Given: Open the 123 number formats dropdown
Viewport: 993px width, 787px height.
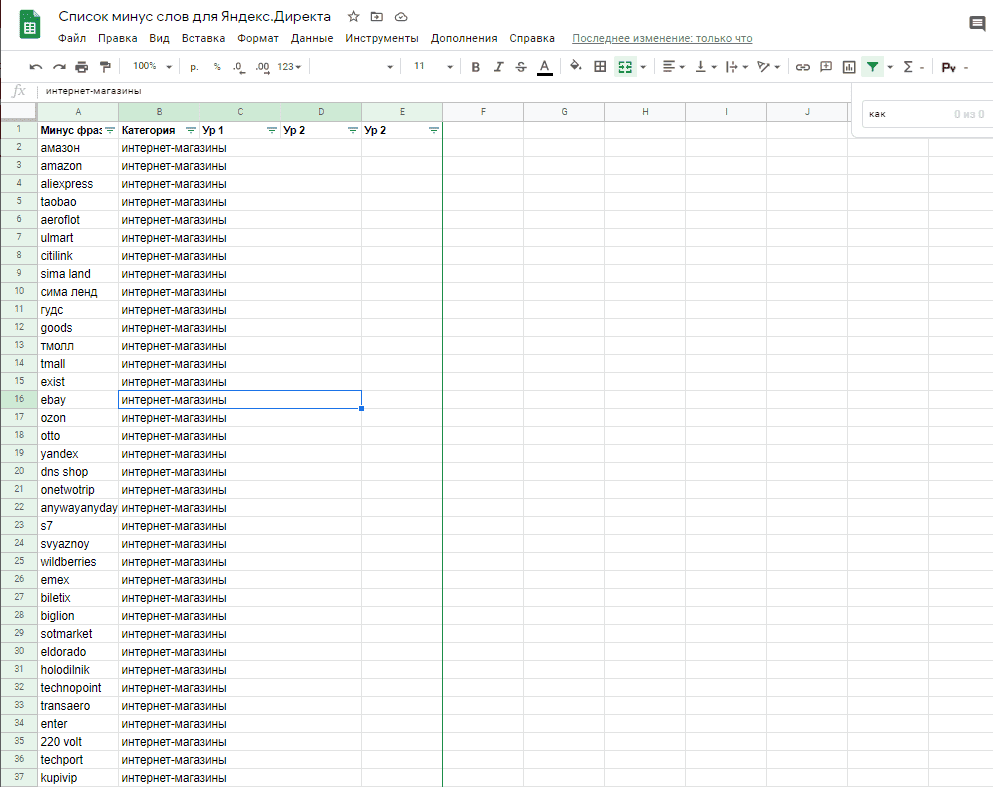Looking at the screenshot, I should [x=289, y=66].
